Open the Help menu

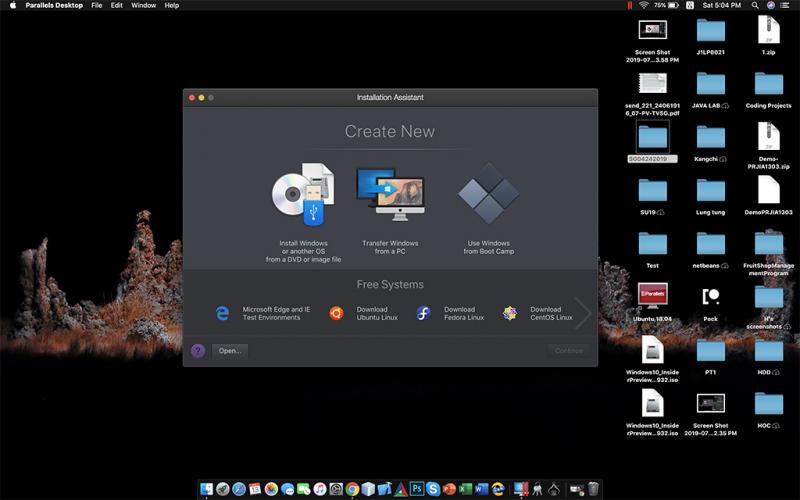(171, 5)
